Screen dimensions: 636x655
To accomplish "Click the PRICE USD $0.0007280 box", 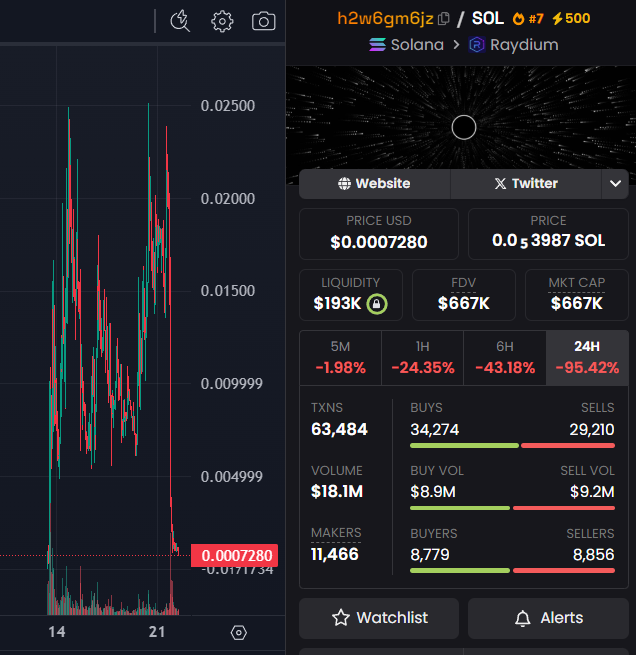I will tap(379, 234).
